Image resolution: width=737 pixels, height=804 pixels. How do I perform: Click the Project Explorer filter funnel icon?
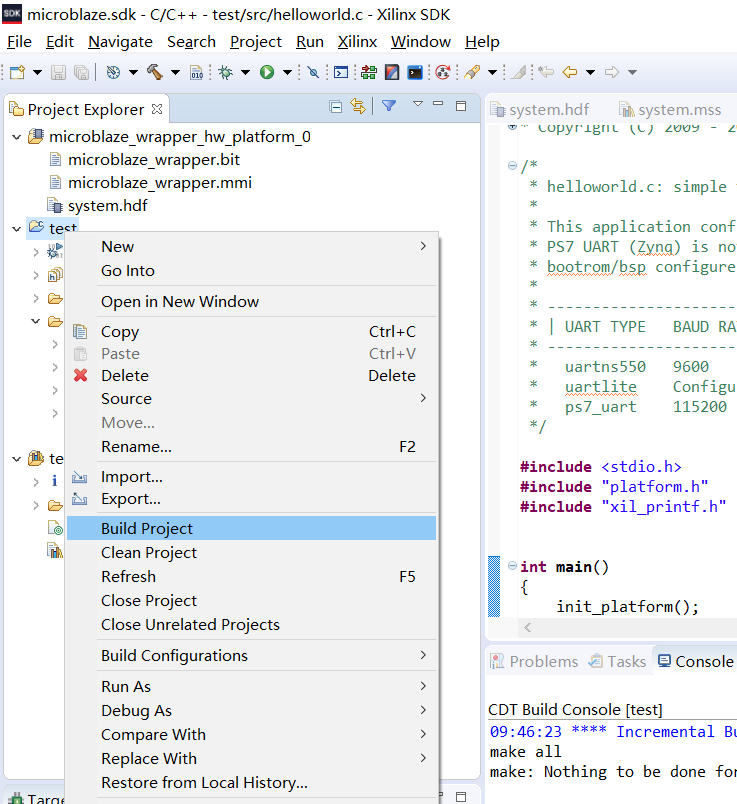point(389,106)
